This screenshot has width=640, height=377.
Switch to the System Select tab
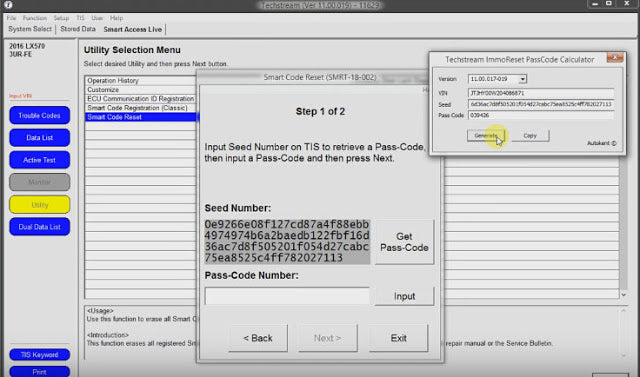tap(30, 29)
